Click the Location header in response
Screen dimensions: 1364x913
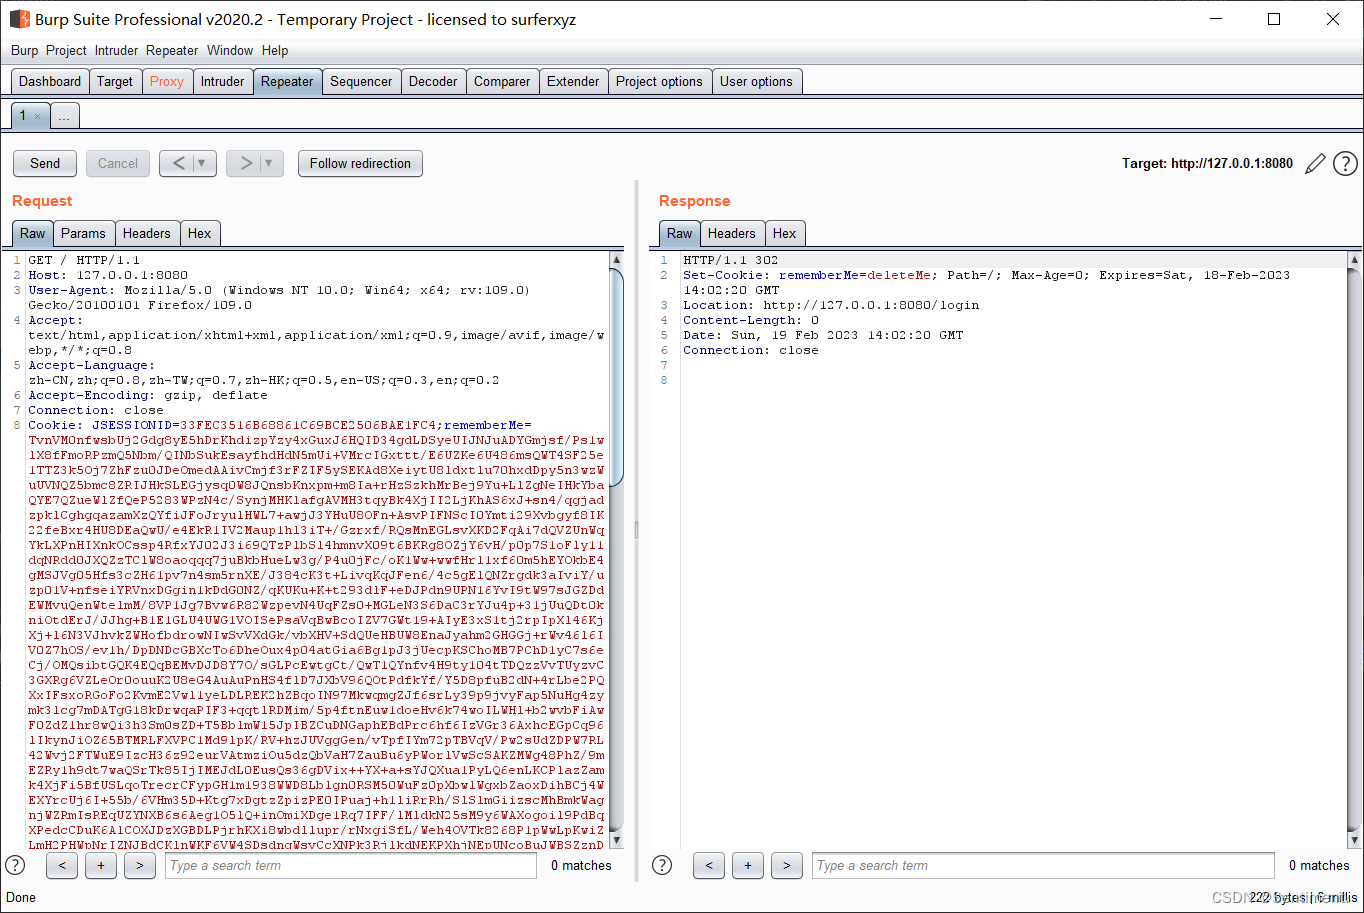[831, 305]
